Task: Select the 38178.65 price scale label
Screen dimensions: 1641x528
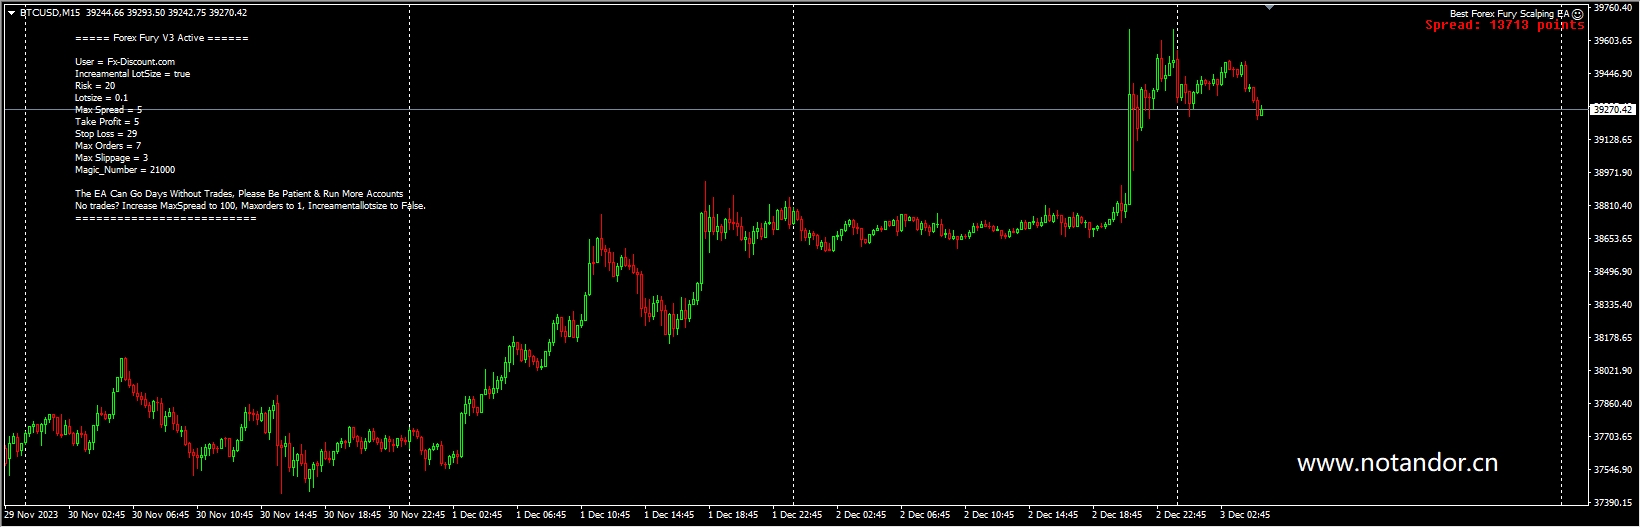Action: pyautogui.click(x=1612, y=338)
